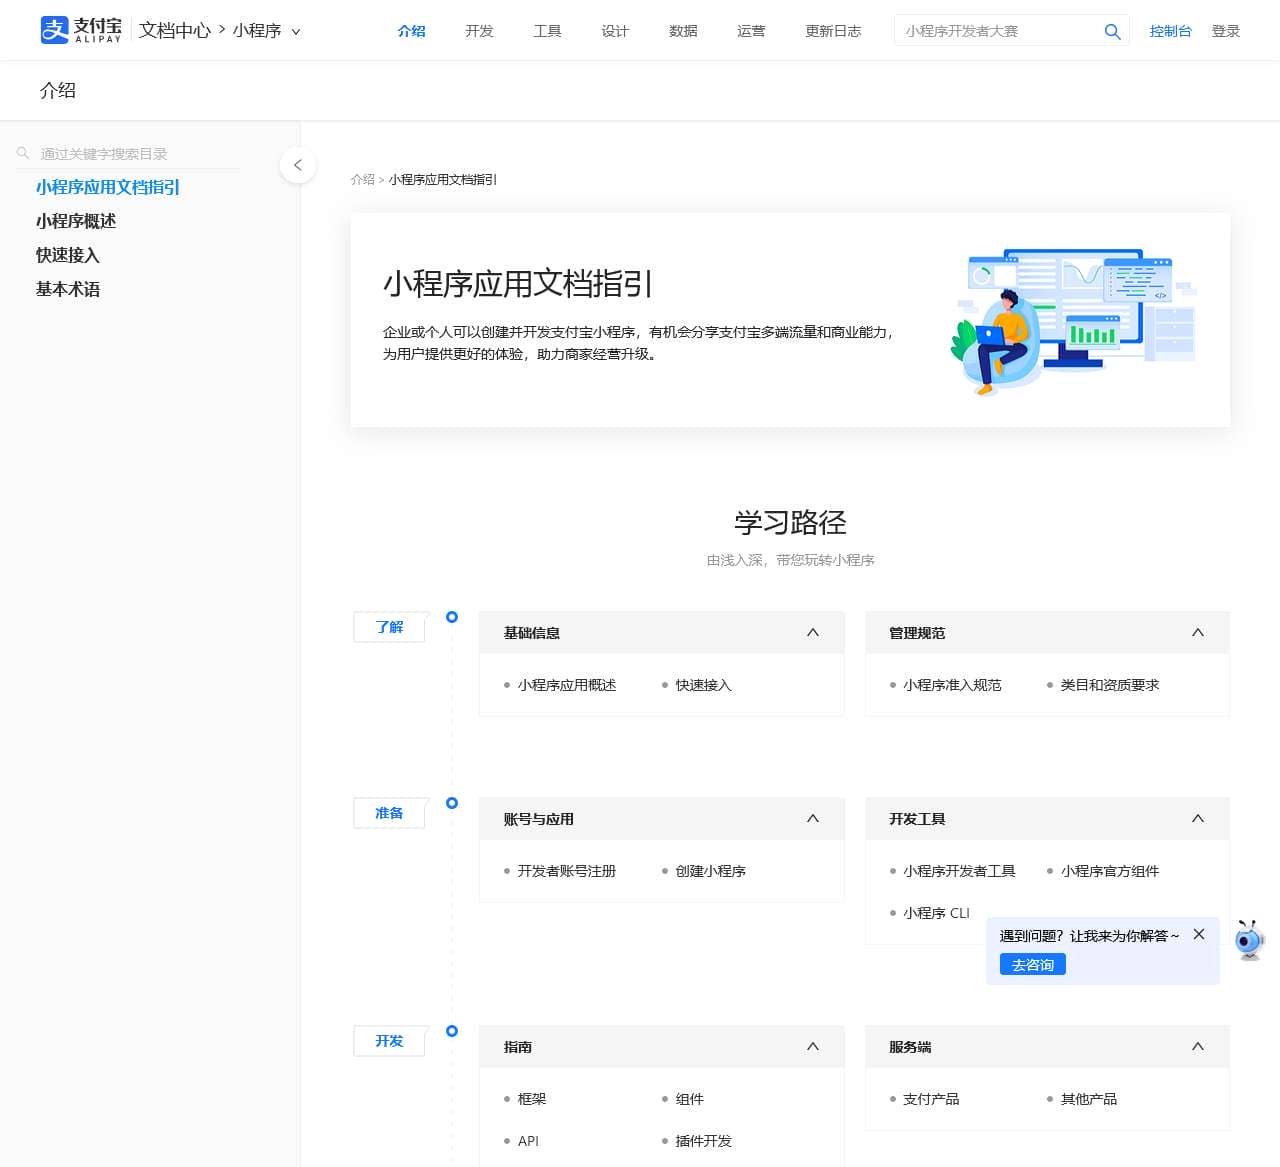Viewport: 1280px width, 1167px height.
Task: Collapse the 基础信息 section
Action: pyautogui.click(x=812, y=632)
